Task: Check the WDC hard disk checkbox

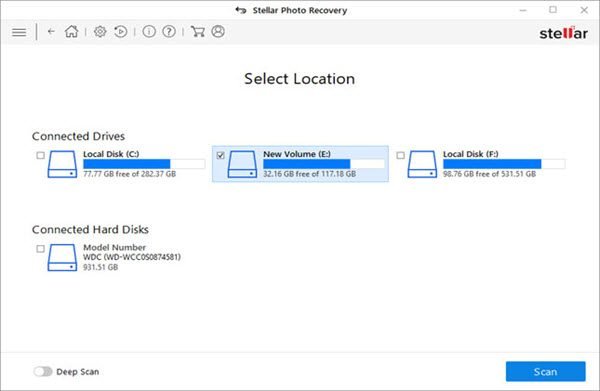Action: 40,249
